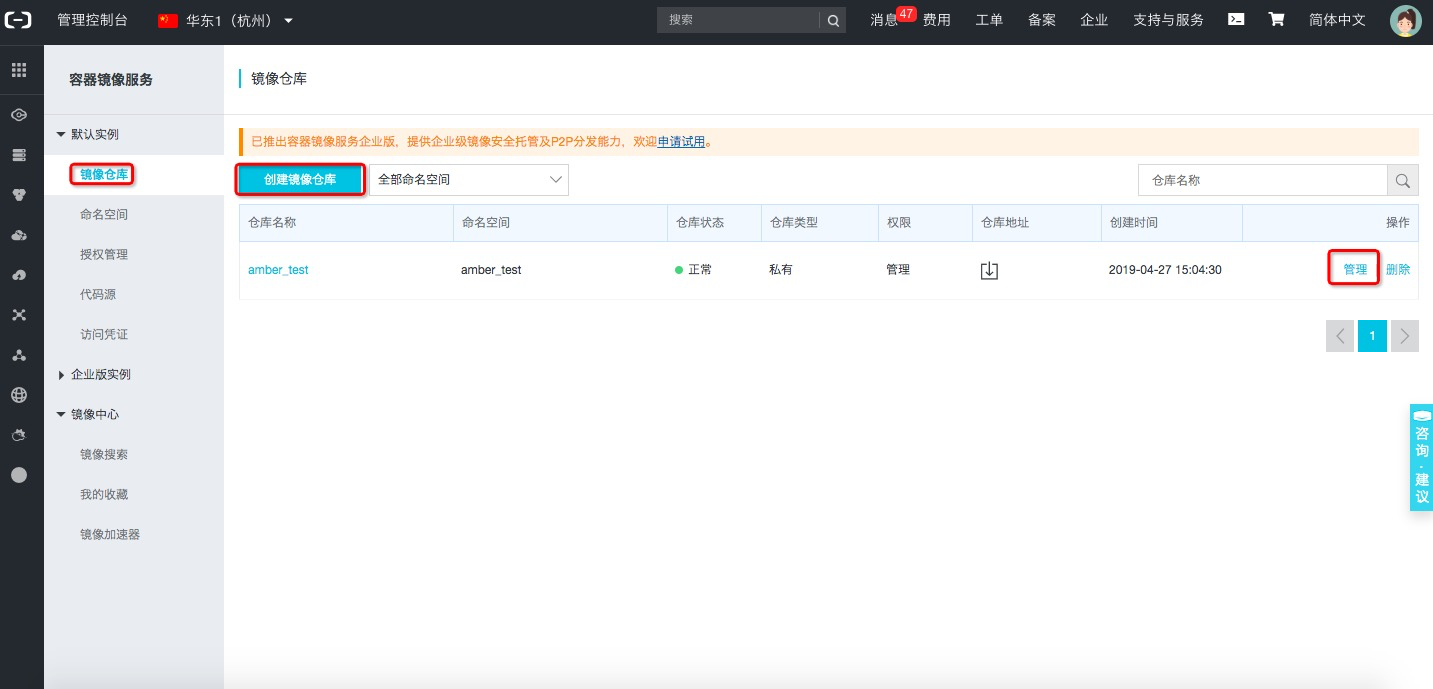The height and width of the screenshot is (689, 1433).
Task: Click the download icon in amber_test 仓库地址 column
Action: pos(989,269)
